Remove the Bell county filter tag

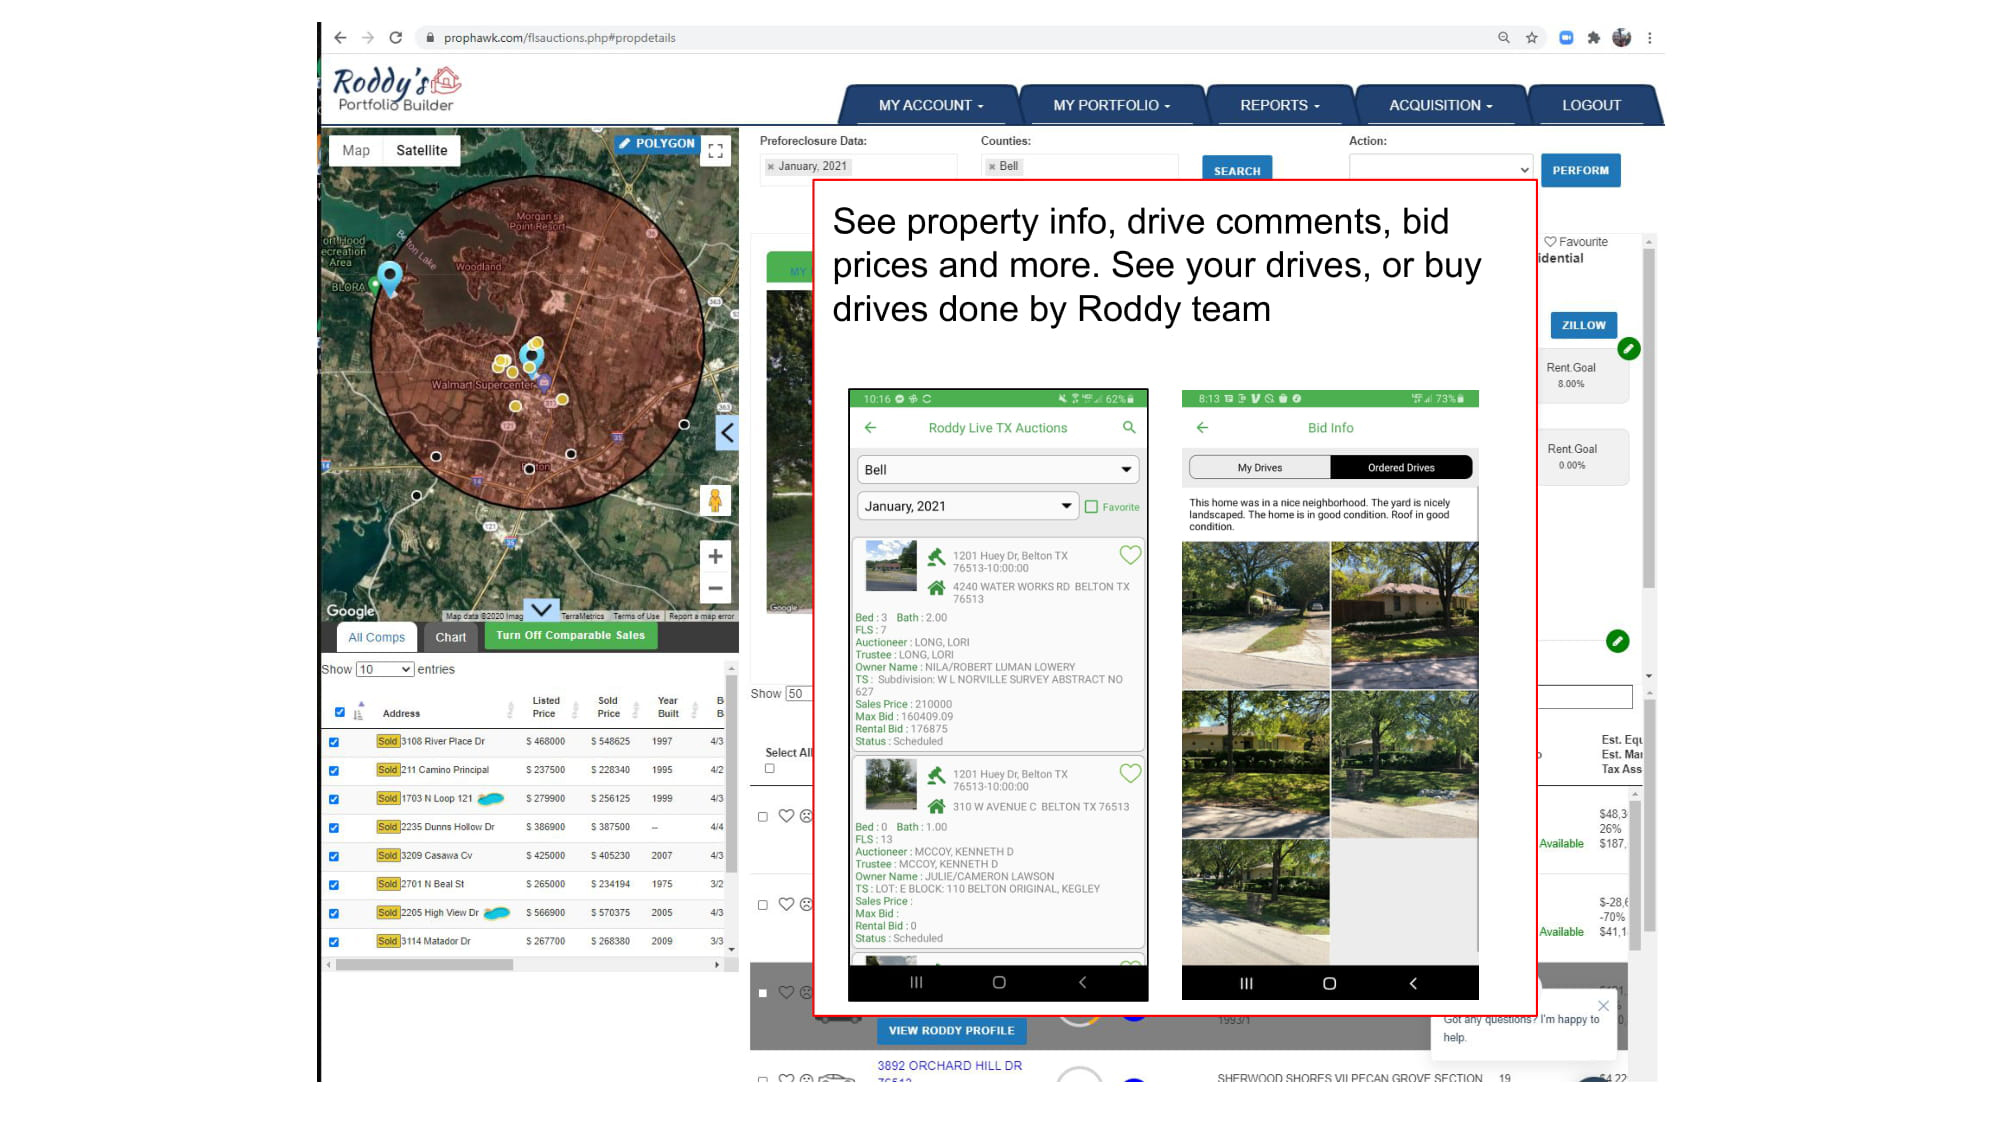992,167
